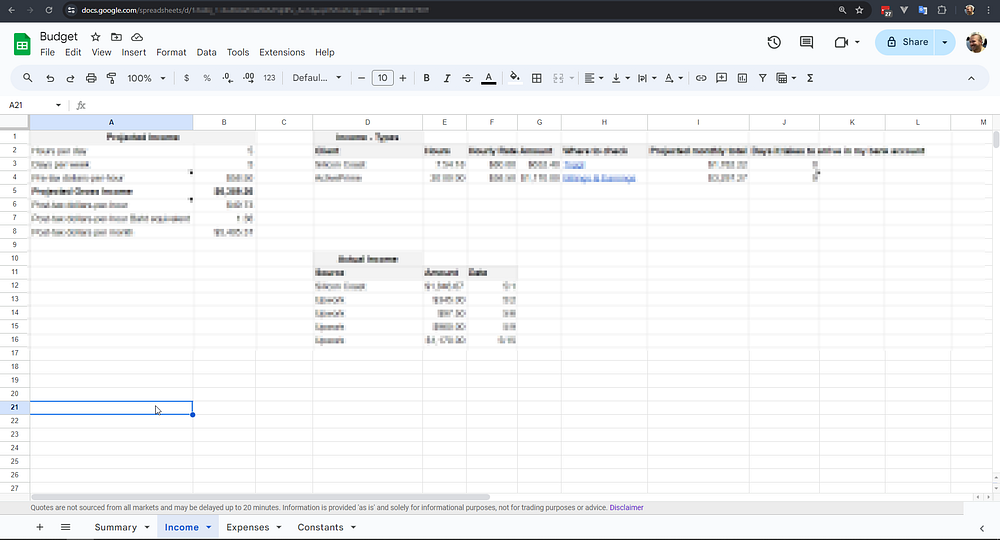1000x540 pixels.
Task: Collapse the toolbar with chevron
Action: [x=971, y=78]
